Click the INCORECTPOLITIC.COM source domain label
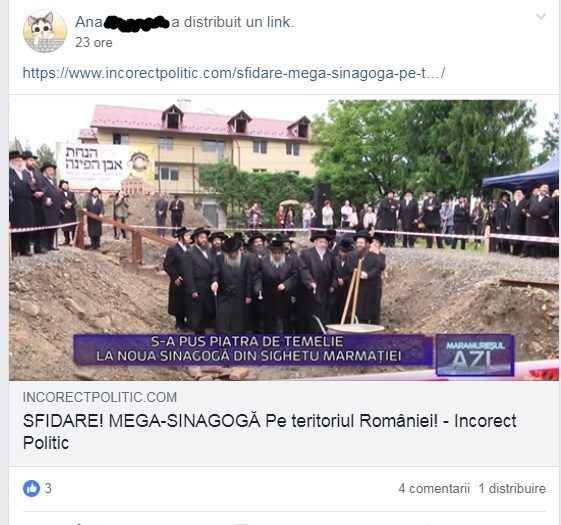 click(x=100, y=397)
